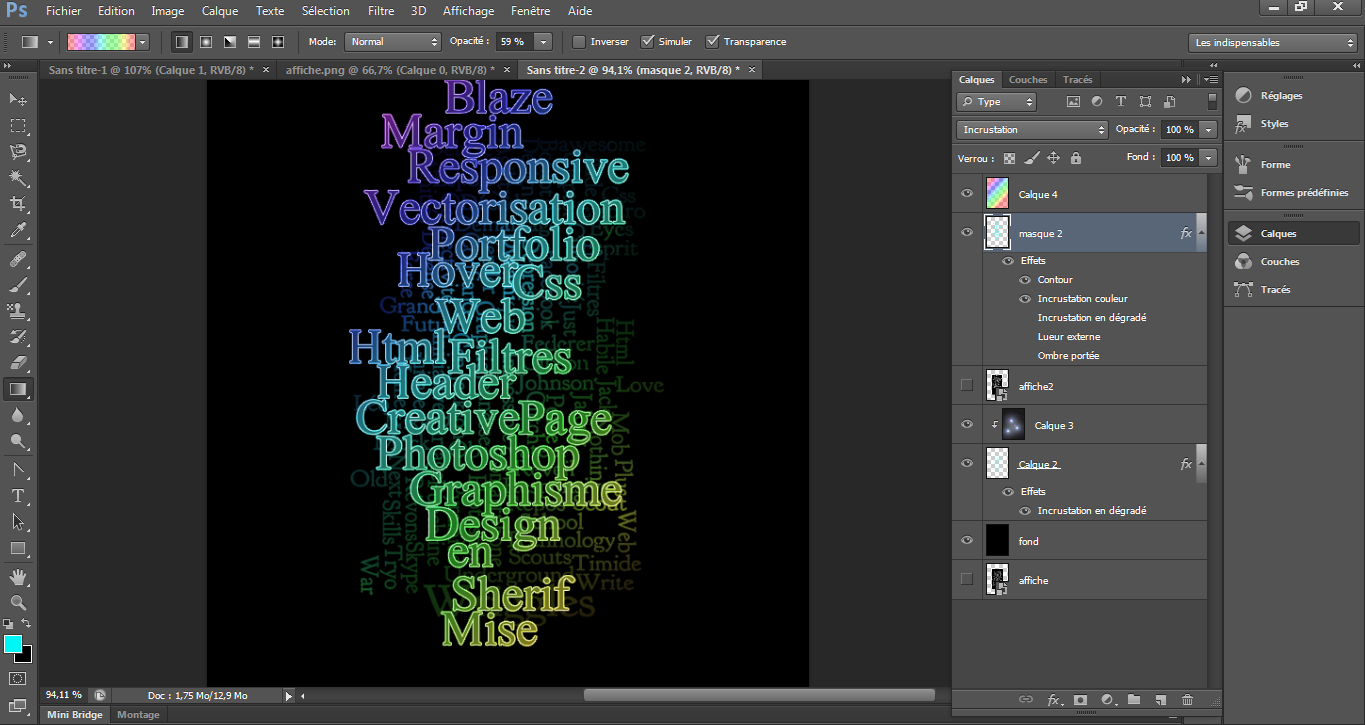Click the lock all padlock icon
Image resolution: width=1365 pixels, height=725 pixels.
coord(1076,158)
